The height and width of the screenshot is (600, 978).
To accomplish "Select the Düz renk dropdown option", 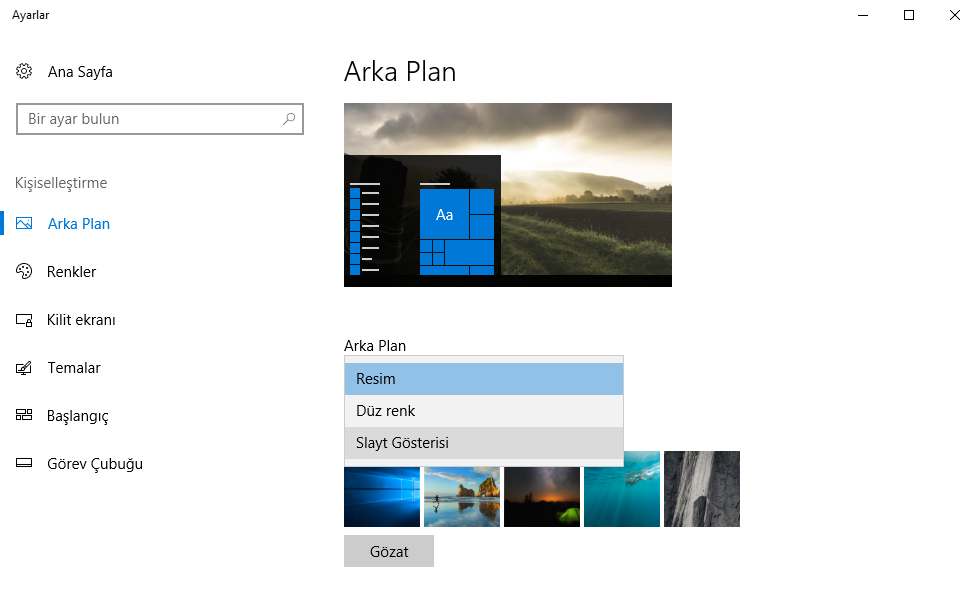I will (483, 411).
